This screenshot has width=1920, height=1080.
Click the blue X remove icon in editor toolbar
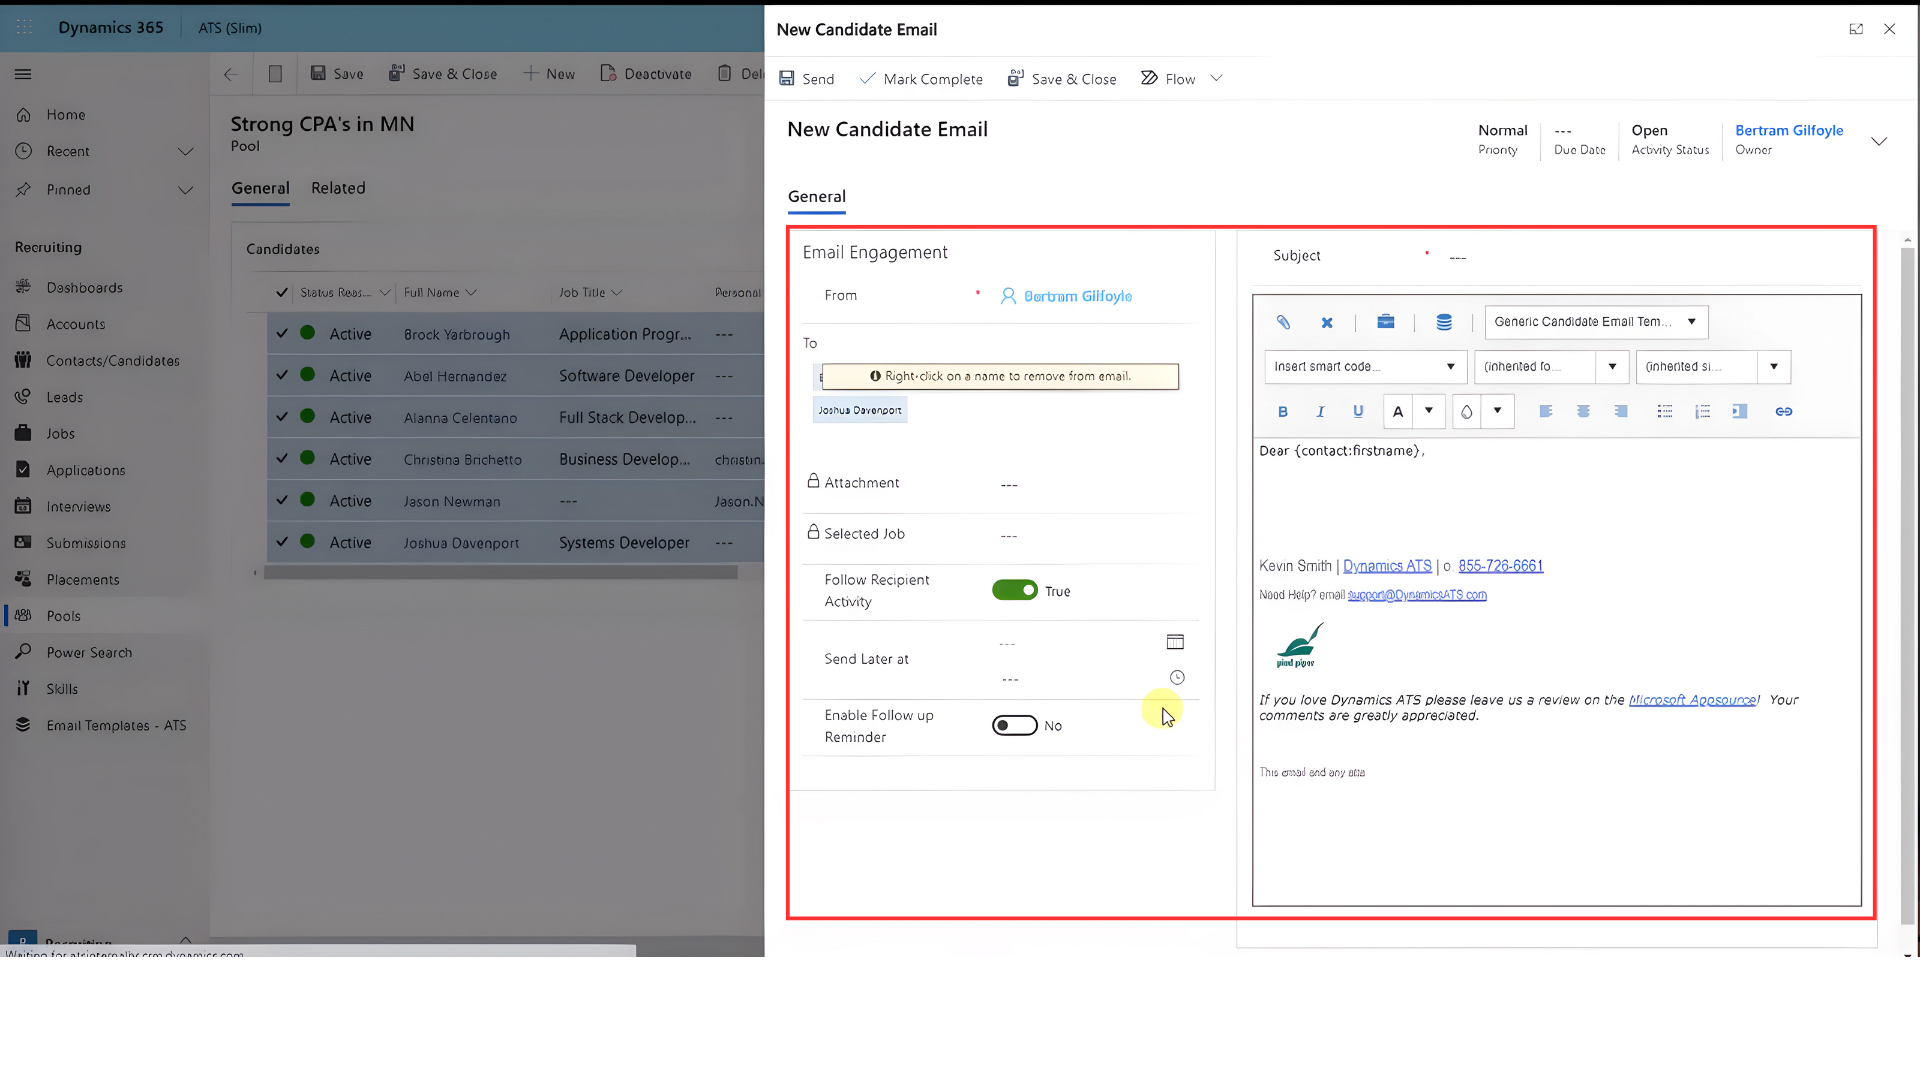(1327, 322)
